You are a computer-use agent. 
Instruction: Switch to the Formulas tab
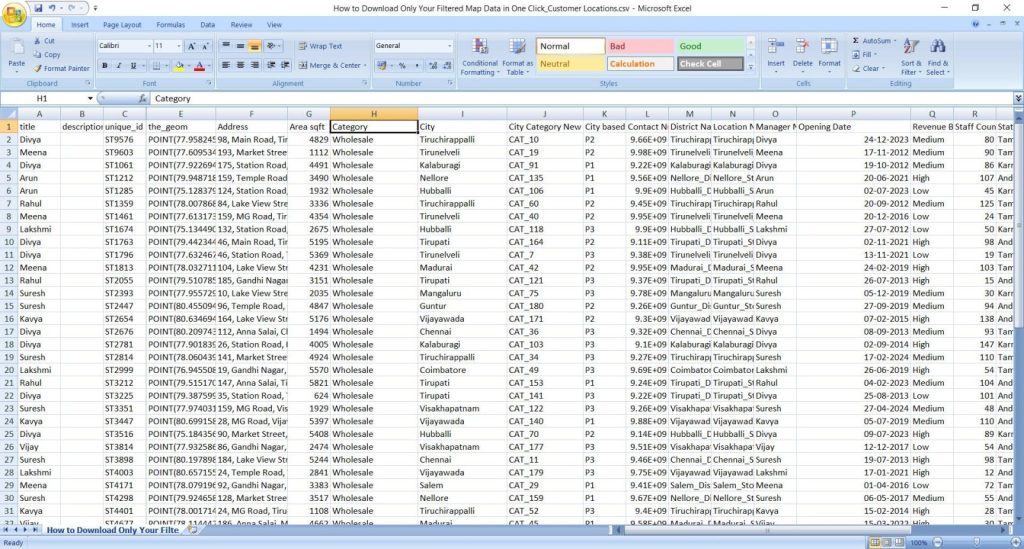click(170, 25)
